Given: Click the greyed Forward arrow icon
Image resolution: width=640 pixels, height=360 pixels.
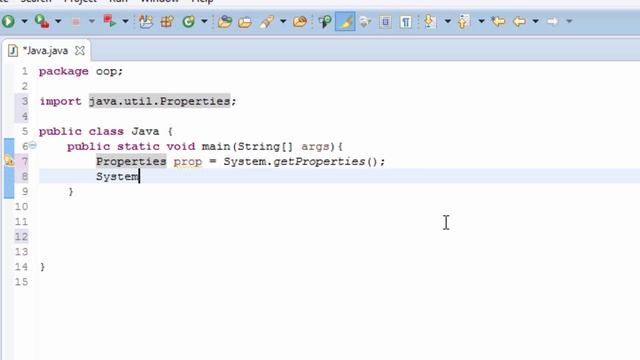Looking at the screenshot, I should [x=552, y=21].
